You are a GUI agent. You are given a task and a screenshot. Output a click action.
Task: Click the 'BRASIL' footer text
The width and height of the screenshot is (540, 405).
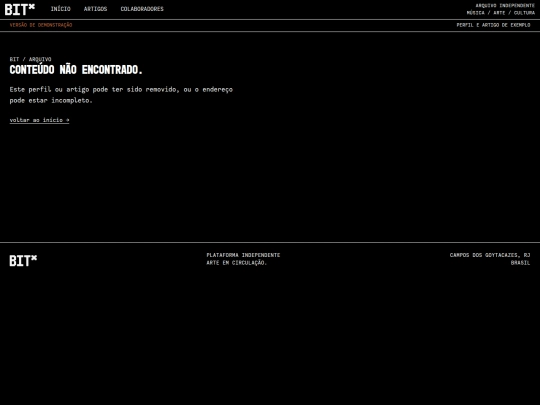[x=520, y=263]
